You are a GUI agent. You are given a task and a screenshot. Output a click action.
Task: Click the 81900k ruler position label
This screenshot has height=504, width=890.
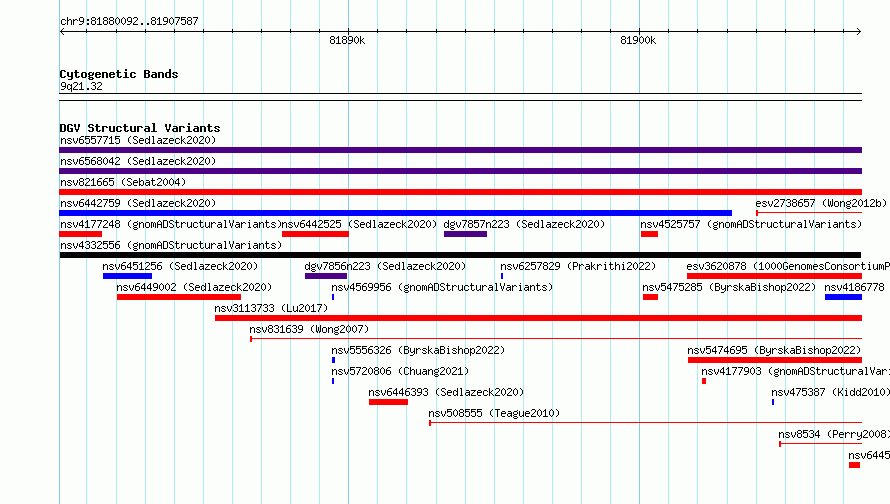tap(638, 40)
